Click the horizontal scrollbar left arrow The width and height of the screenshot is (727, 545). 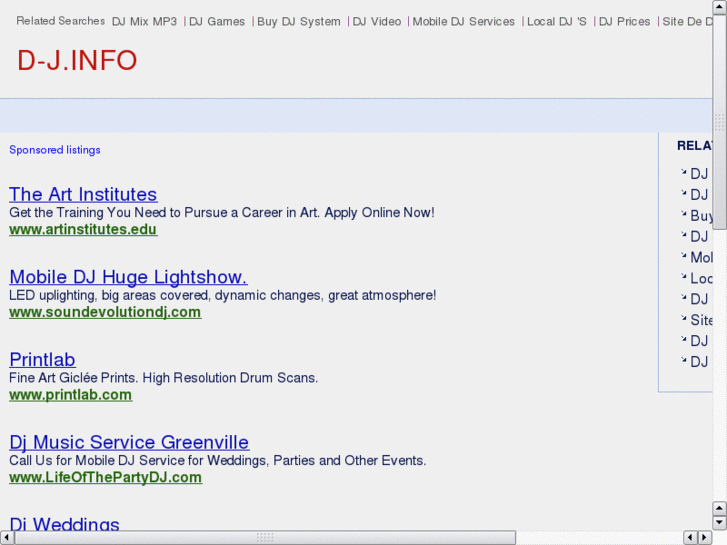[x=7, y=538]
